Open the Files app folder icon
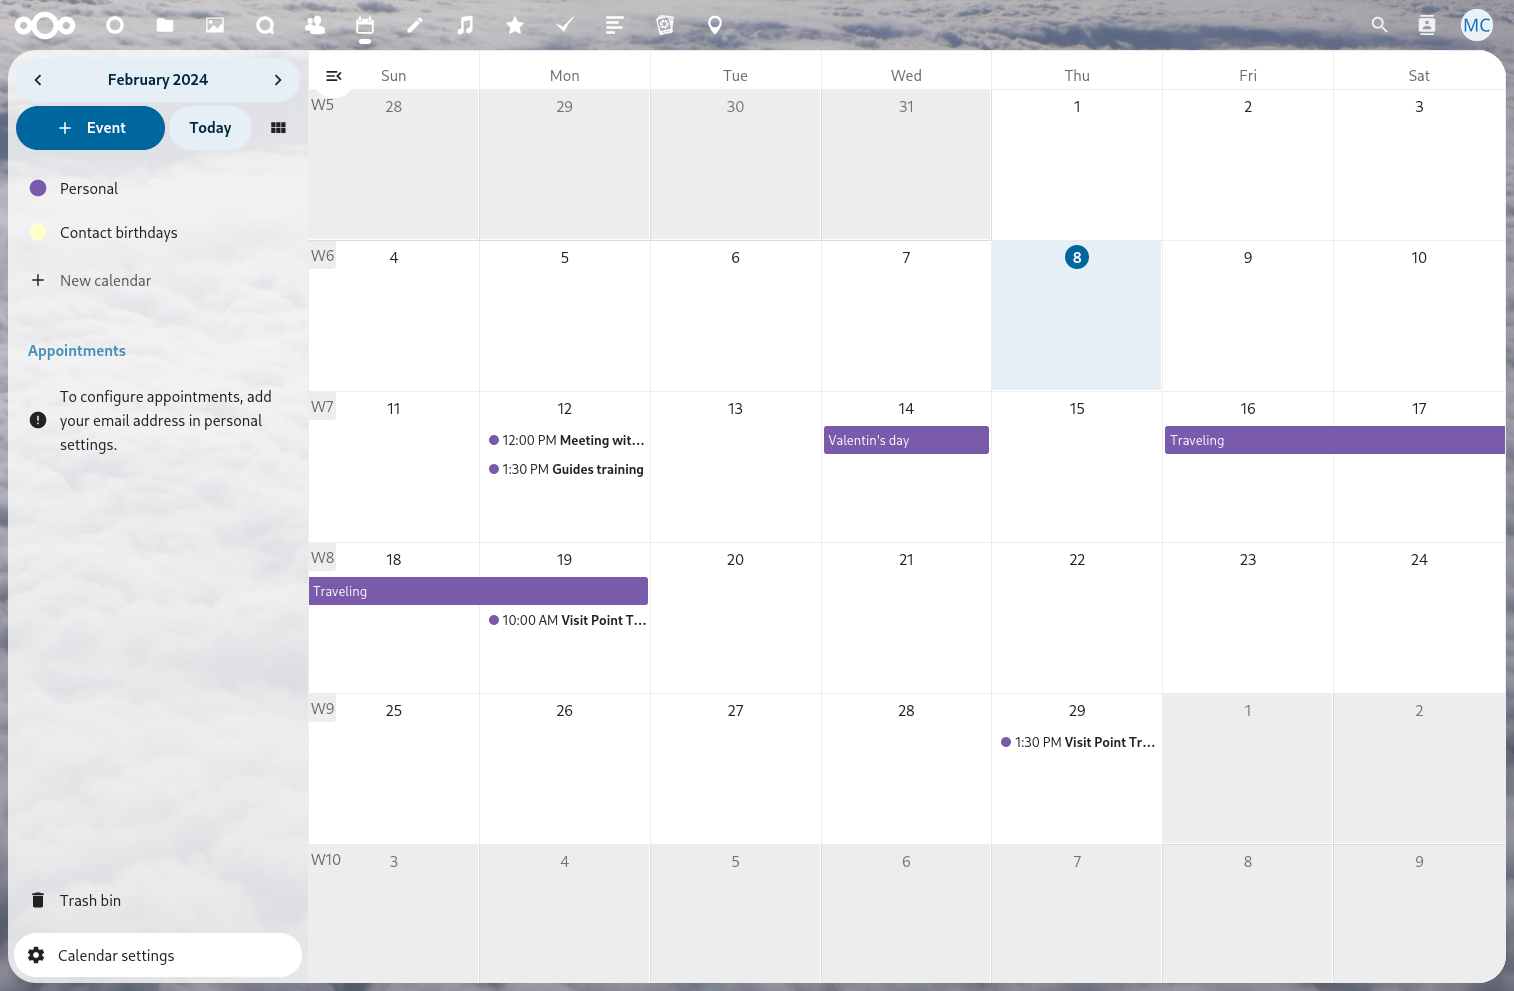Image resolution: width=1514 pixels, height=991 pixels. pos(165,25)
